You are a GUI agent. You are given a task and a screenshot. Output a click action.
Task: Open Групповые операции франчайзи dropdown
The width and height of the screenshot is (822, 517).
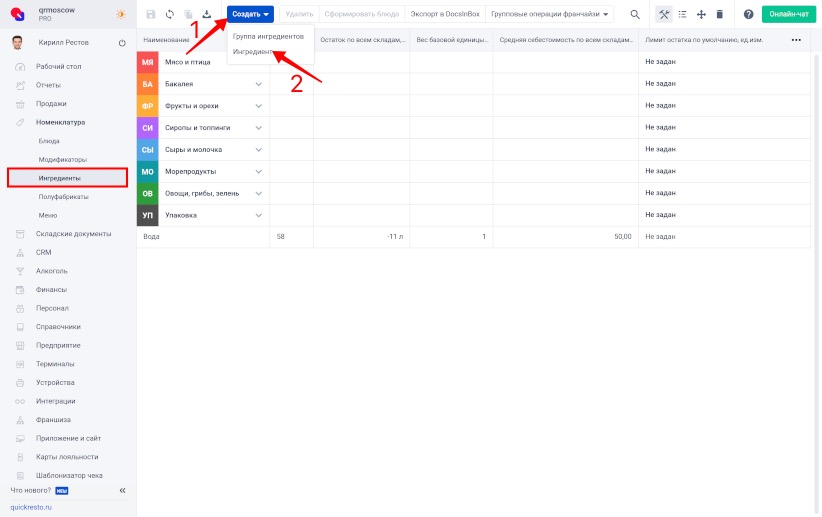click(550, 14)
